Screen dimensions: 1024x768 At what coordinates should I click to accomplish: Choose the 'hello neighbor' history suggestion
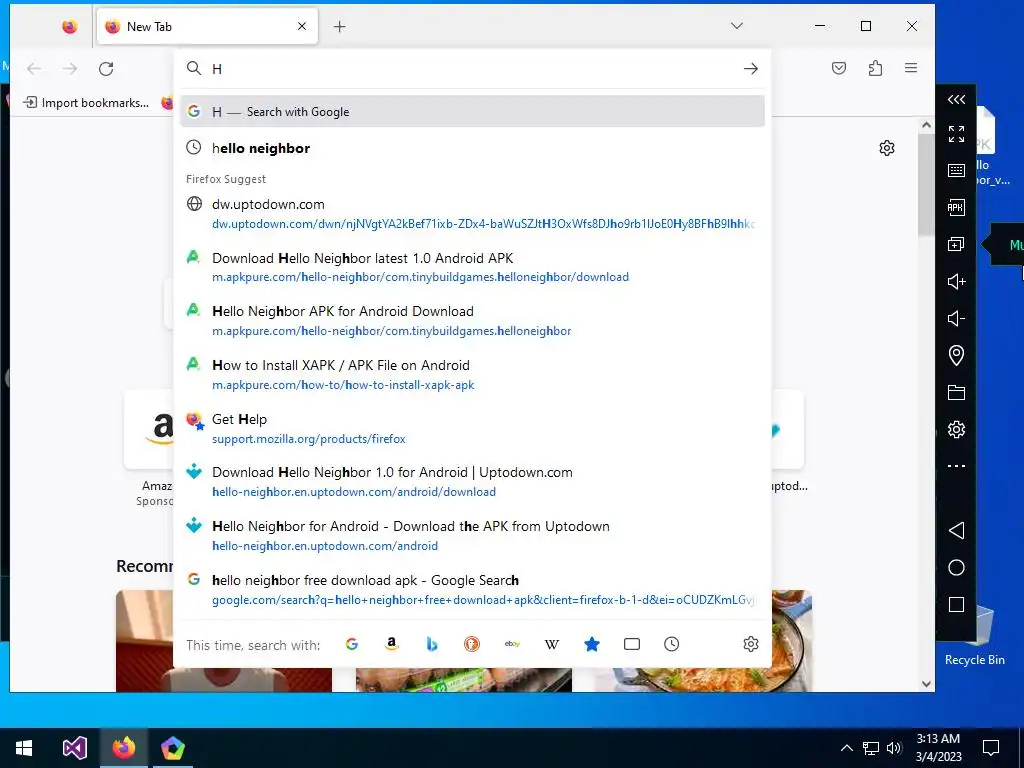click(x=472, y=148)
